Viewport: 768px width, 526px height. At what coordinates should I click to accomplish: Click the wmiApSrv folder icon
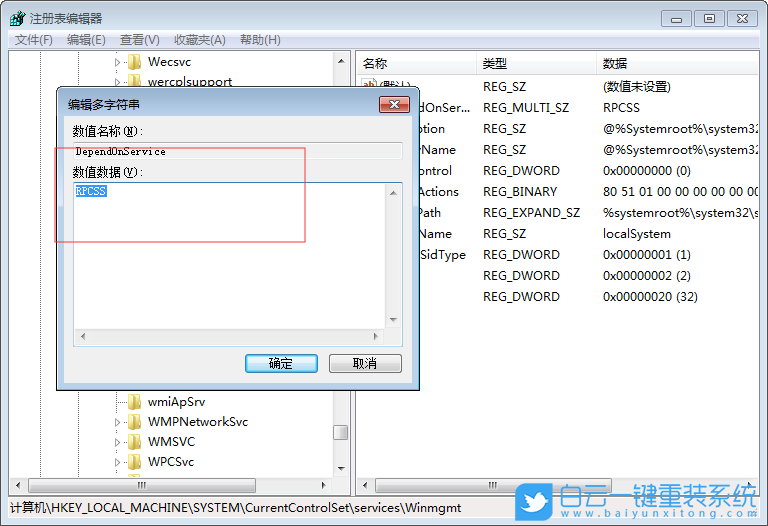(135, 402)
